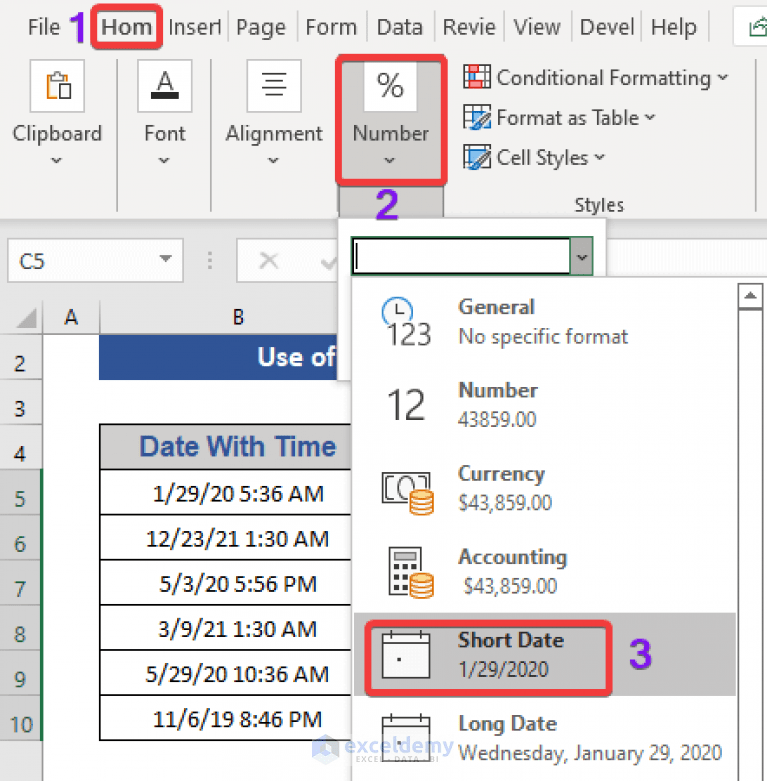Viewport: 767px width, 781px height.
Task: Expand the Font group chevron
Action: point(164,160)
